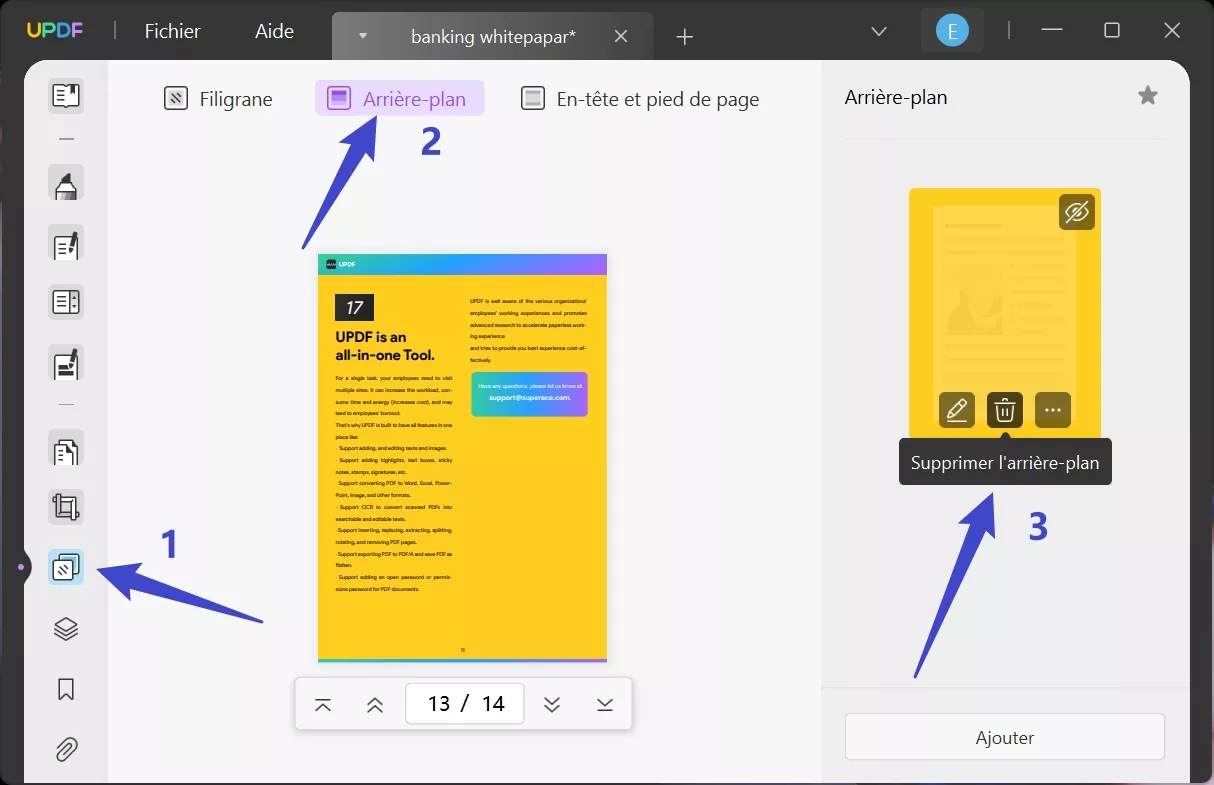Viewport: 1214px width, 785px height.
Task: Go to the first page
Action: coord(323,704)
